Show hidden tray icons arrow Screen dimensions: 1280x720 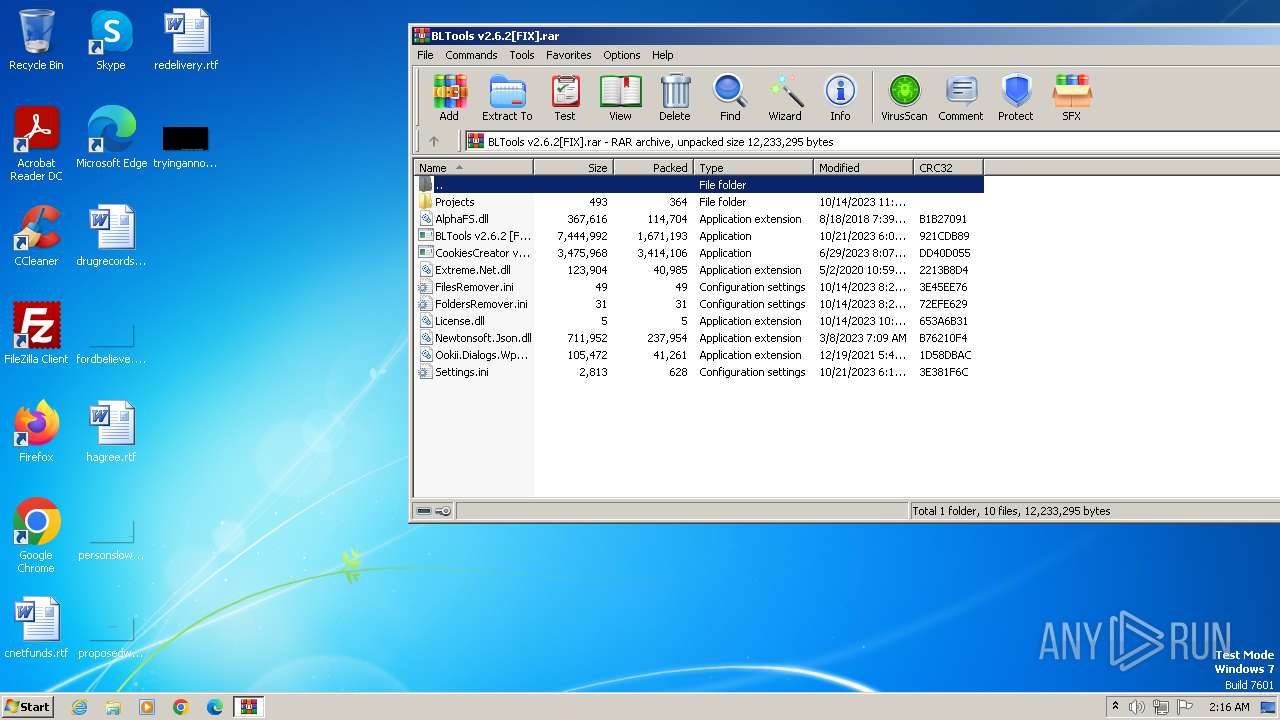tap(1115, 707)
